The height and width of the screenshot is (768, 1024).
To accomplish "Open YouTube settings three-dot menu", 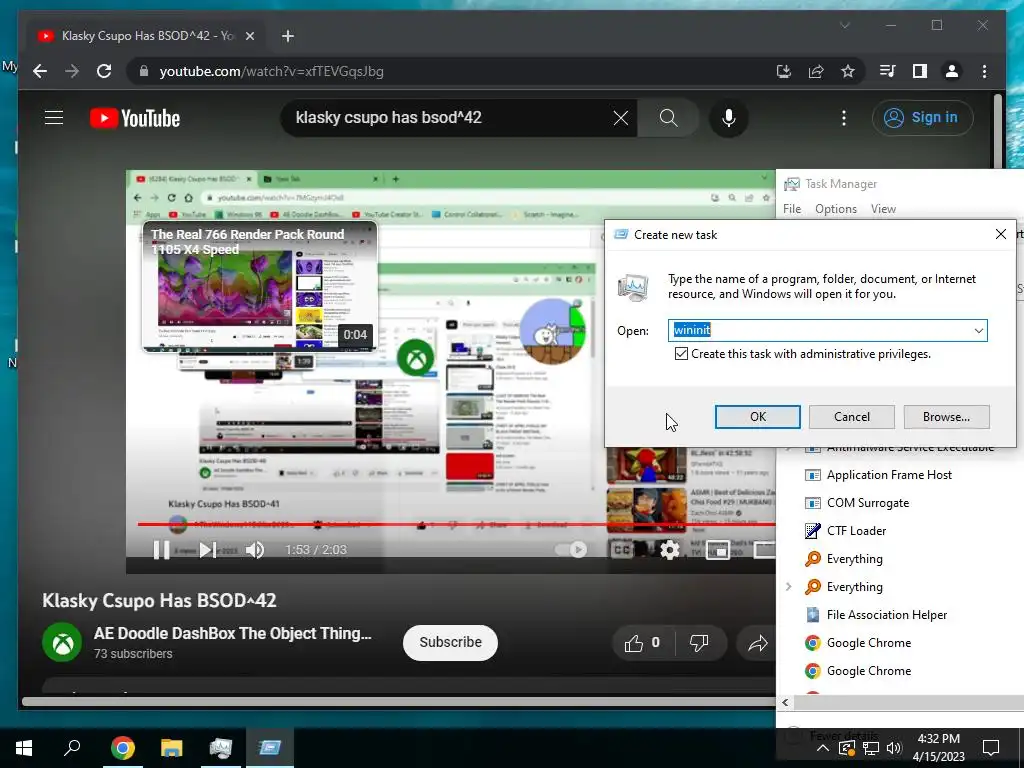I will pyautogui.click(x=844, y=118).
